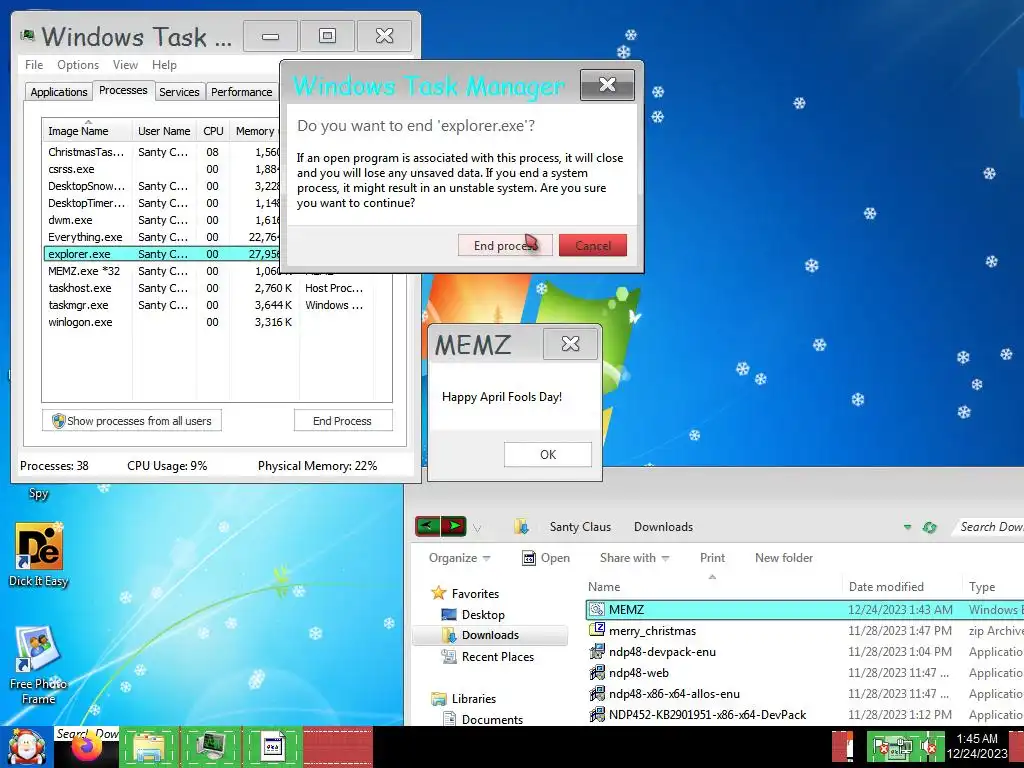Open Firefox from the taskbar
This screenshot has height=768, width=1024.
point(87,748)
